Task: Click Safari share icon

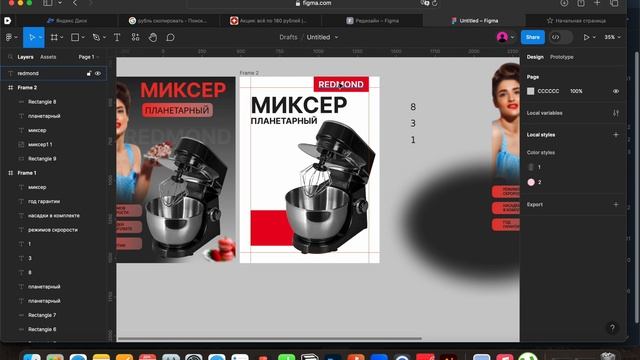Action: coord(581,3)
